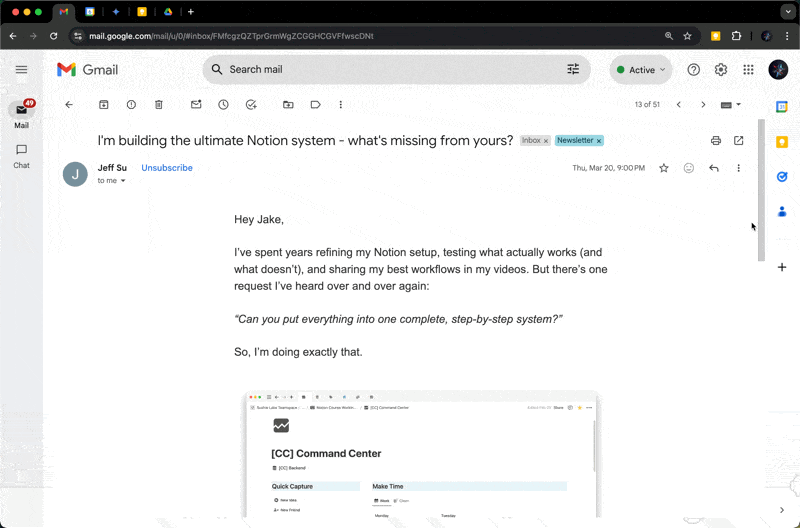800x528 pixels.
Task: Open the Command Center screenshot image
Action: (x=421, y=454)
